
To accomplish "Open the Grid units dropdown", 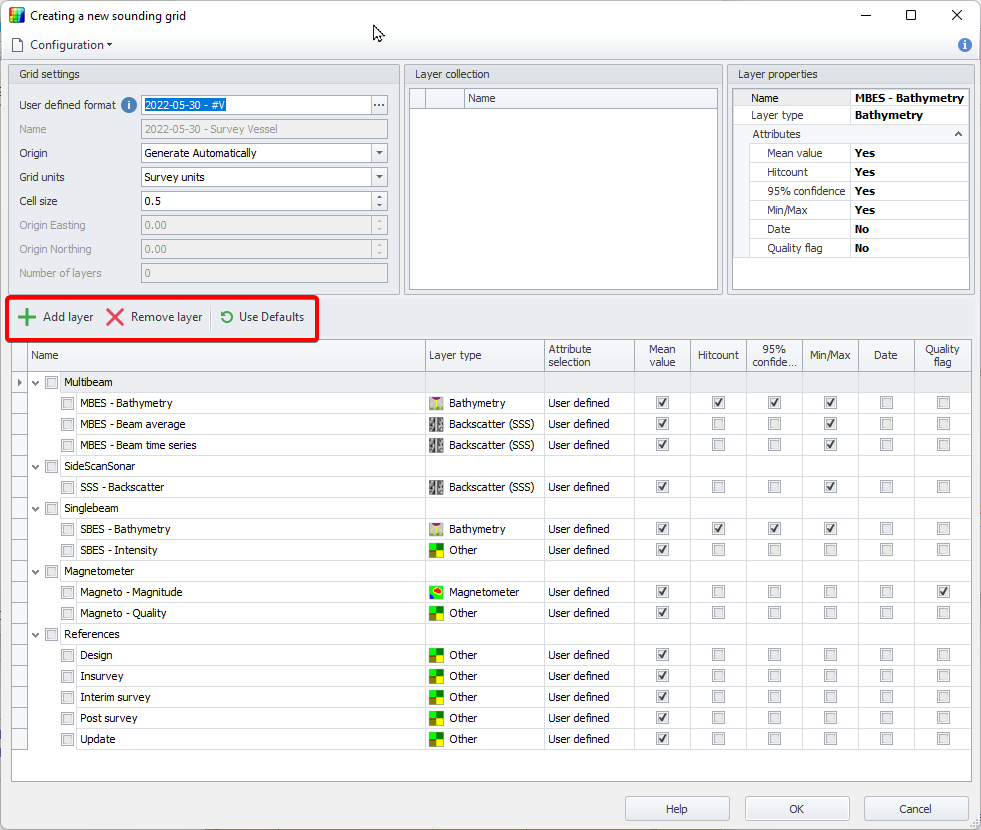I will pos(379,177).
